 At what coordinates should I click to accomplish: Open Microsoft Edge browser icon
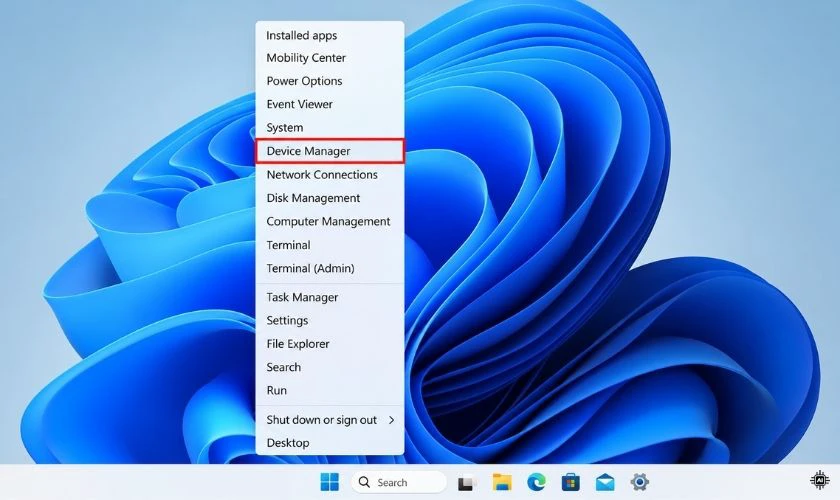pyautogui.click(x=536, y=482)
